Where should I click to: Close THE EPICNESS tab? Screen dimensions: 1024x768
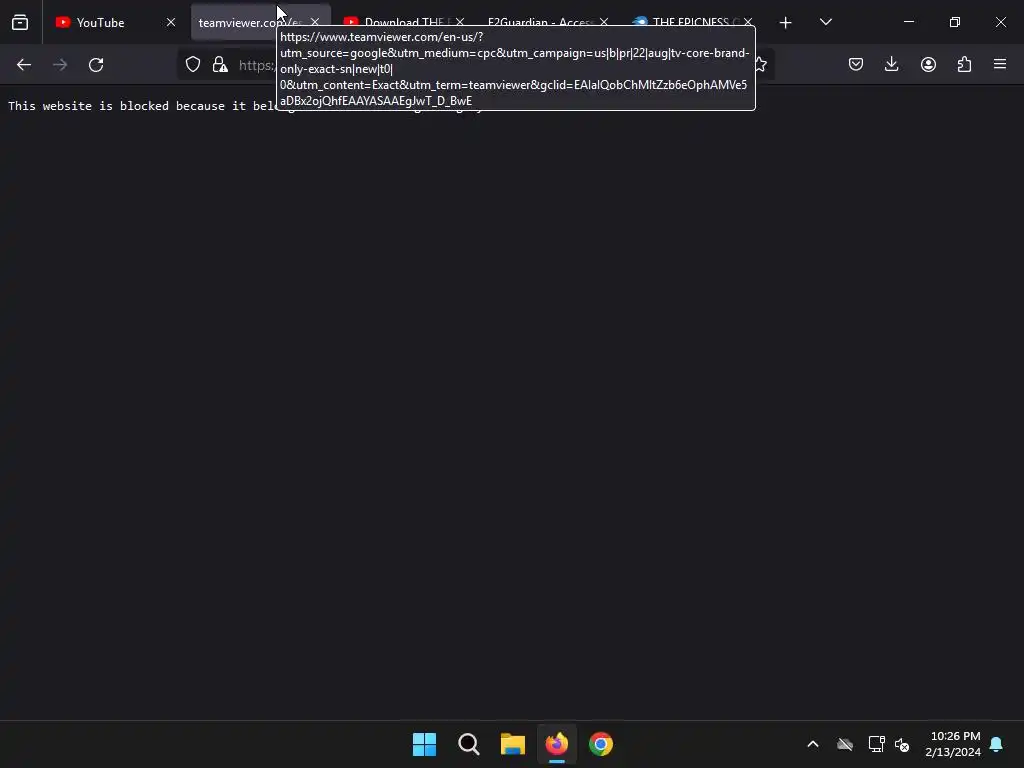tap(748, 22)
